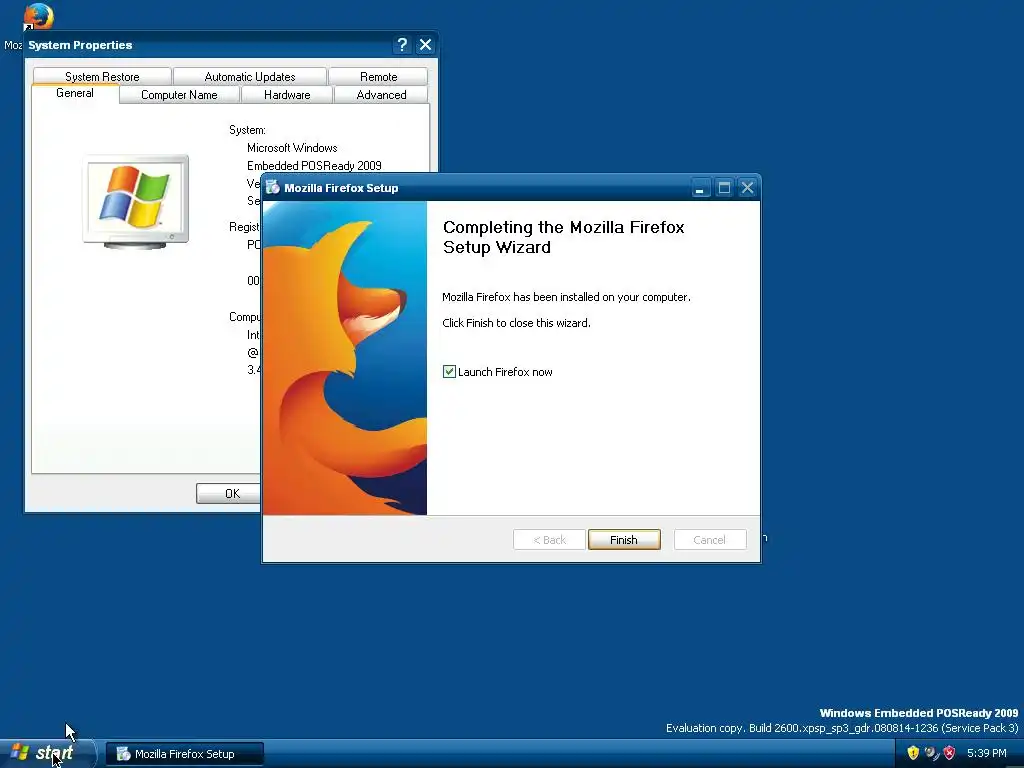Click the middle system tray icon
The width and height of the screenshot is (1024, 768).
931,753
